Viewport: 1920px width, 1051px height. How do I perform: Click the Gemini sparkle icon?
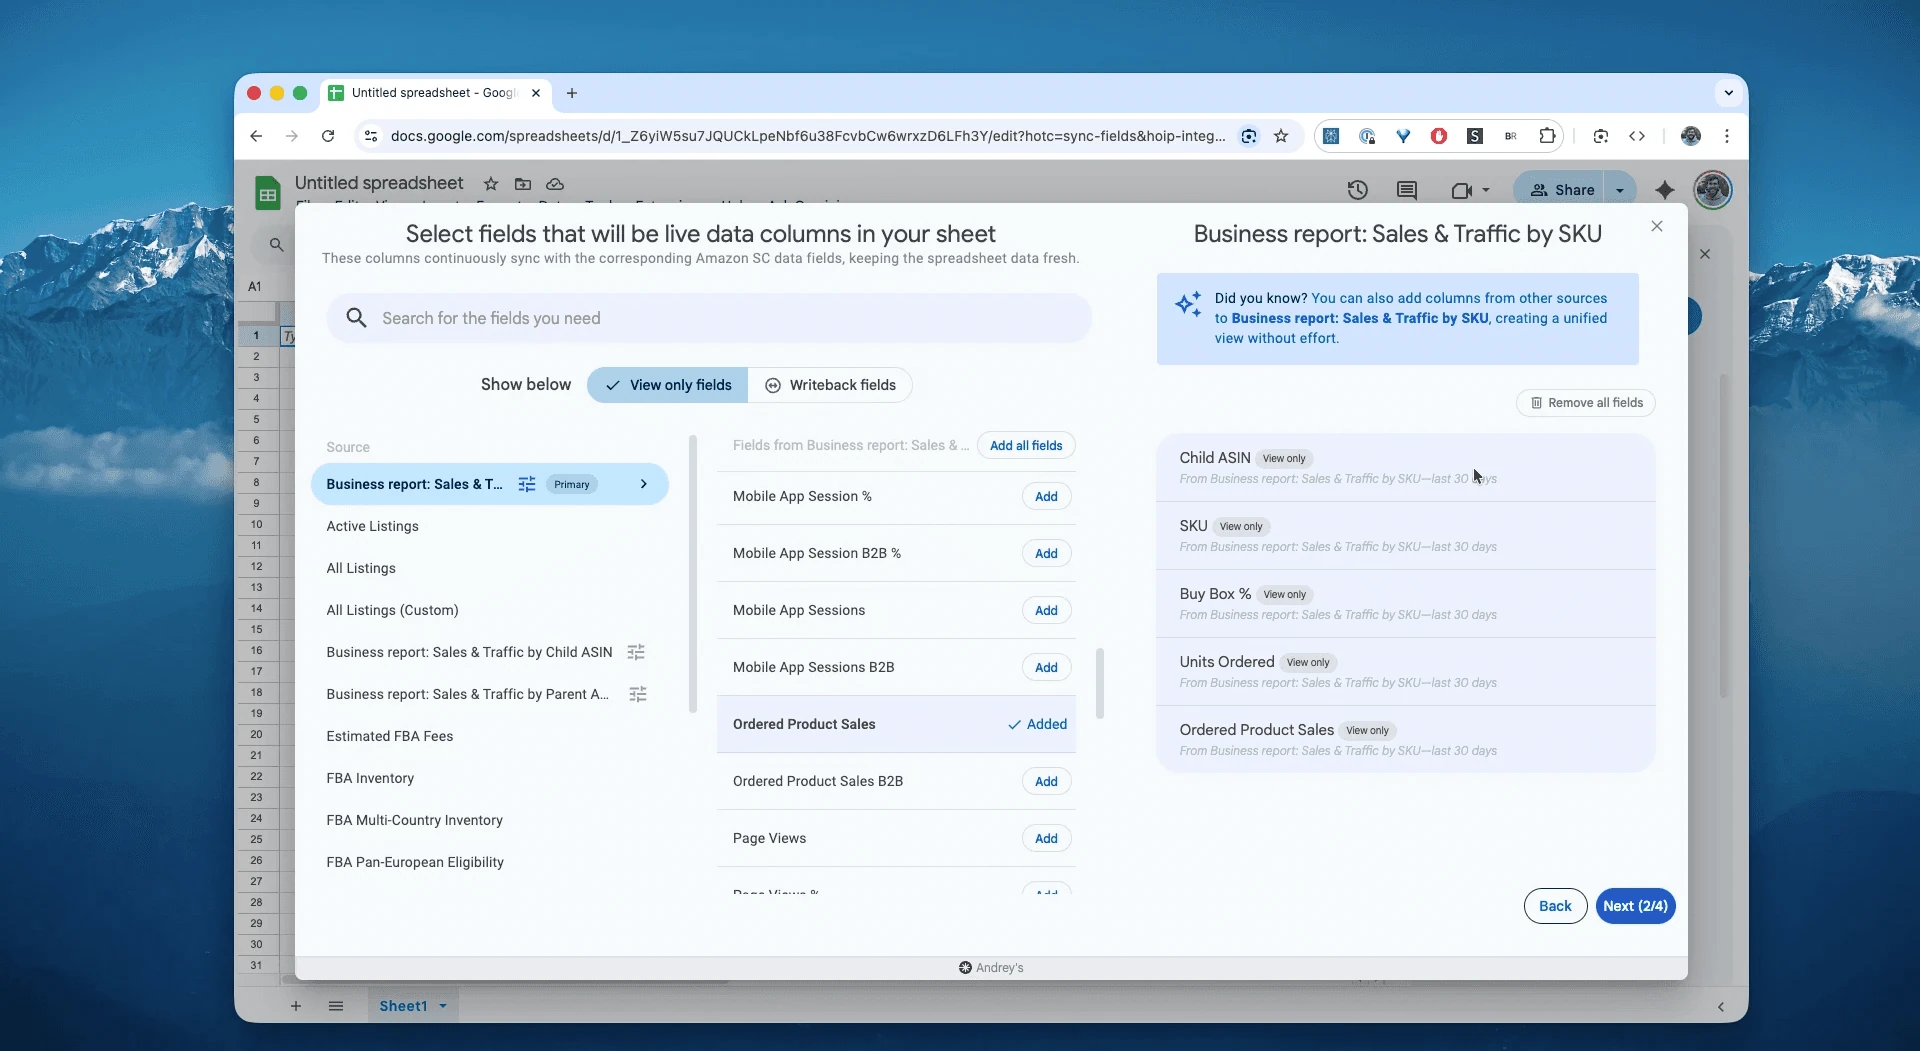point(1664,190)
